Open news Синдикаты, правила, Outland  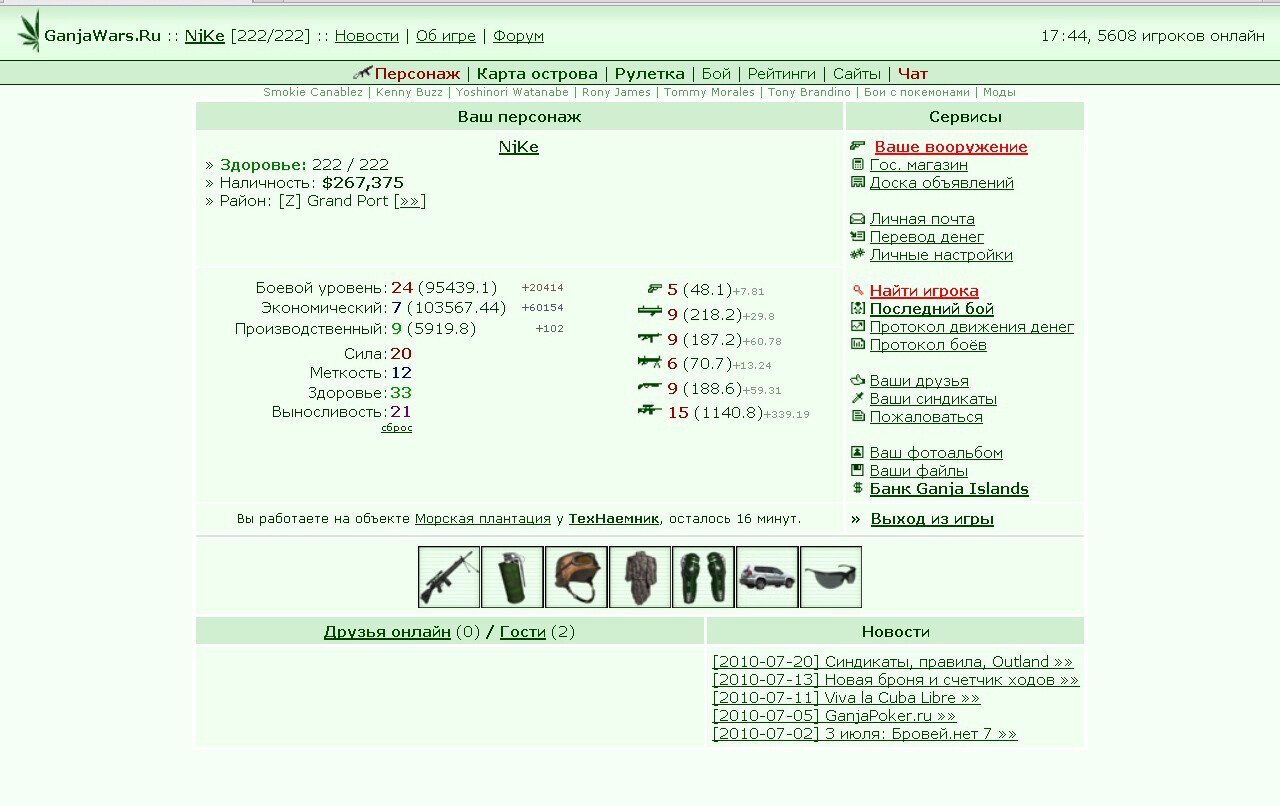click(x=893, y=662)
